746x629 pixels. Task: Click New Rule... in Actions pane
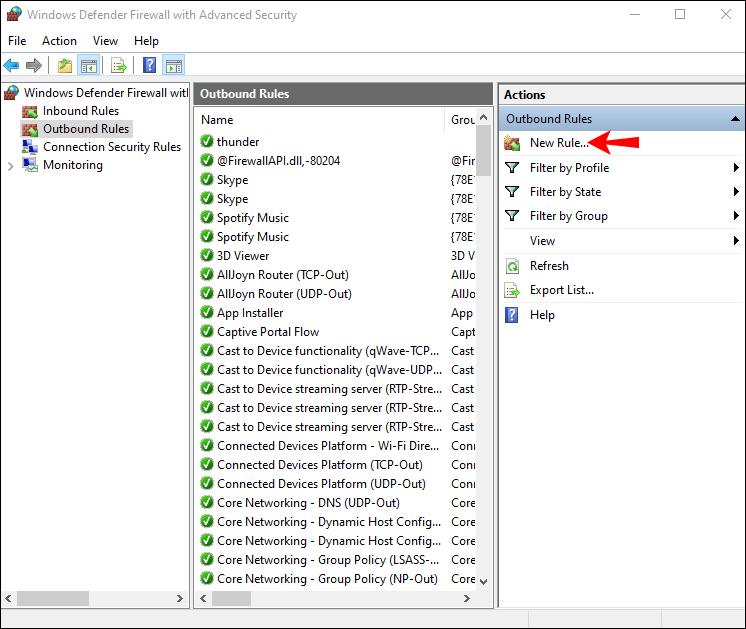tap(560, 143)
